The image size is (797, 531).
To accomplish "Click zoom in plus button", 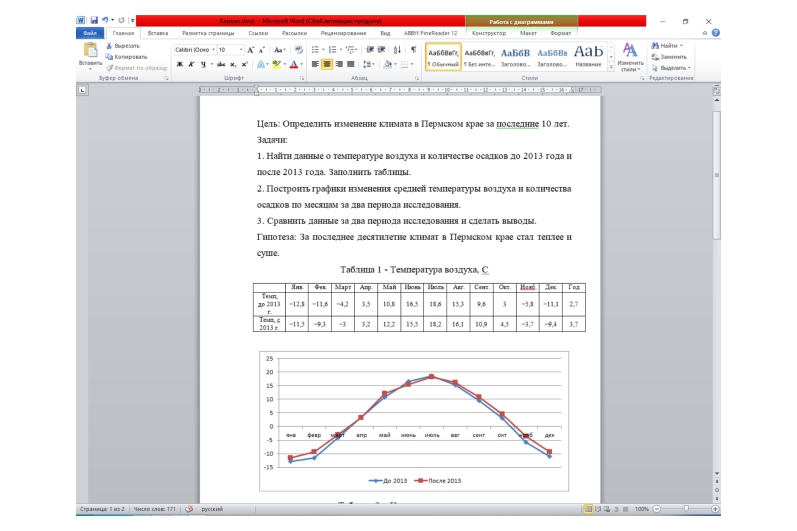I will (x=715, y=509).
